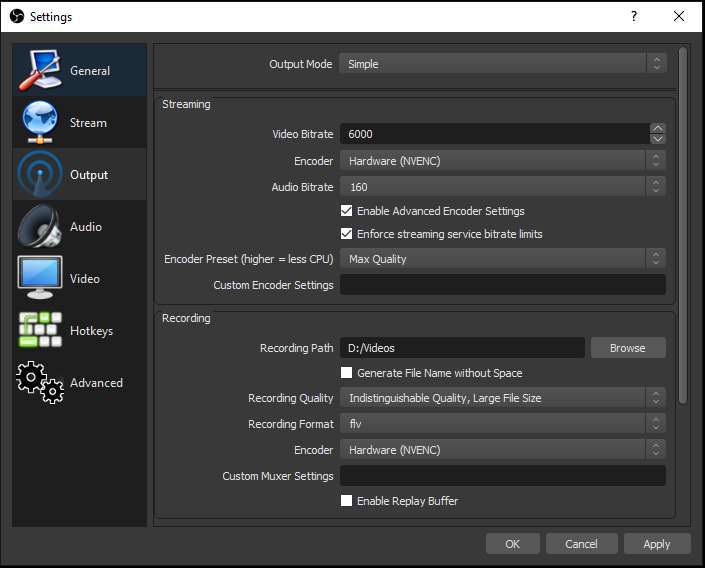Expand the Recording Format flv dropdown

pyautogui.click(x=502, y=424)
